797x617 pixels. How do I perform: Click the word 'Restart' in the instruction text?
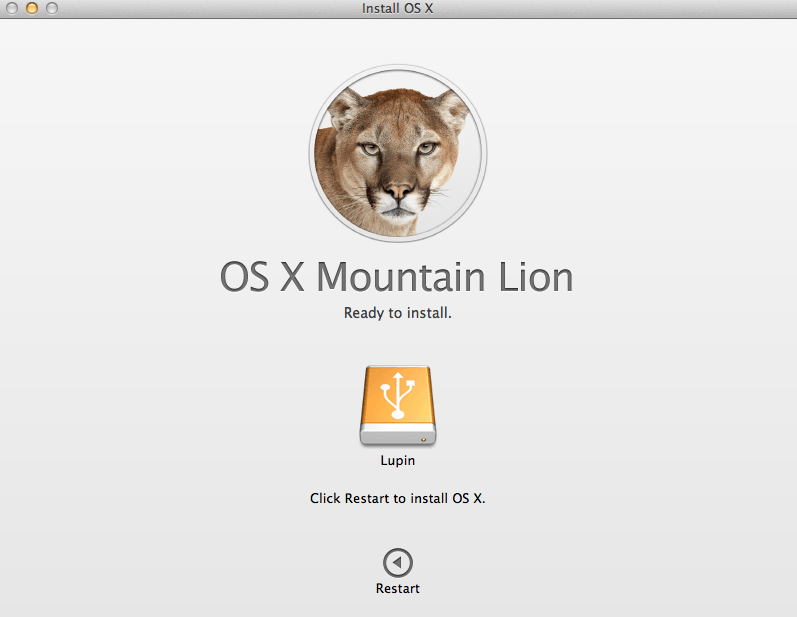tap(366, 498)
